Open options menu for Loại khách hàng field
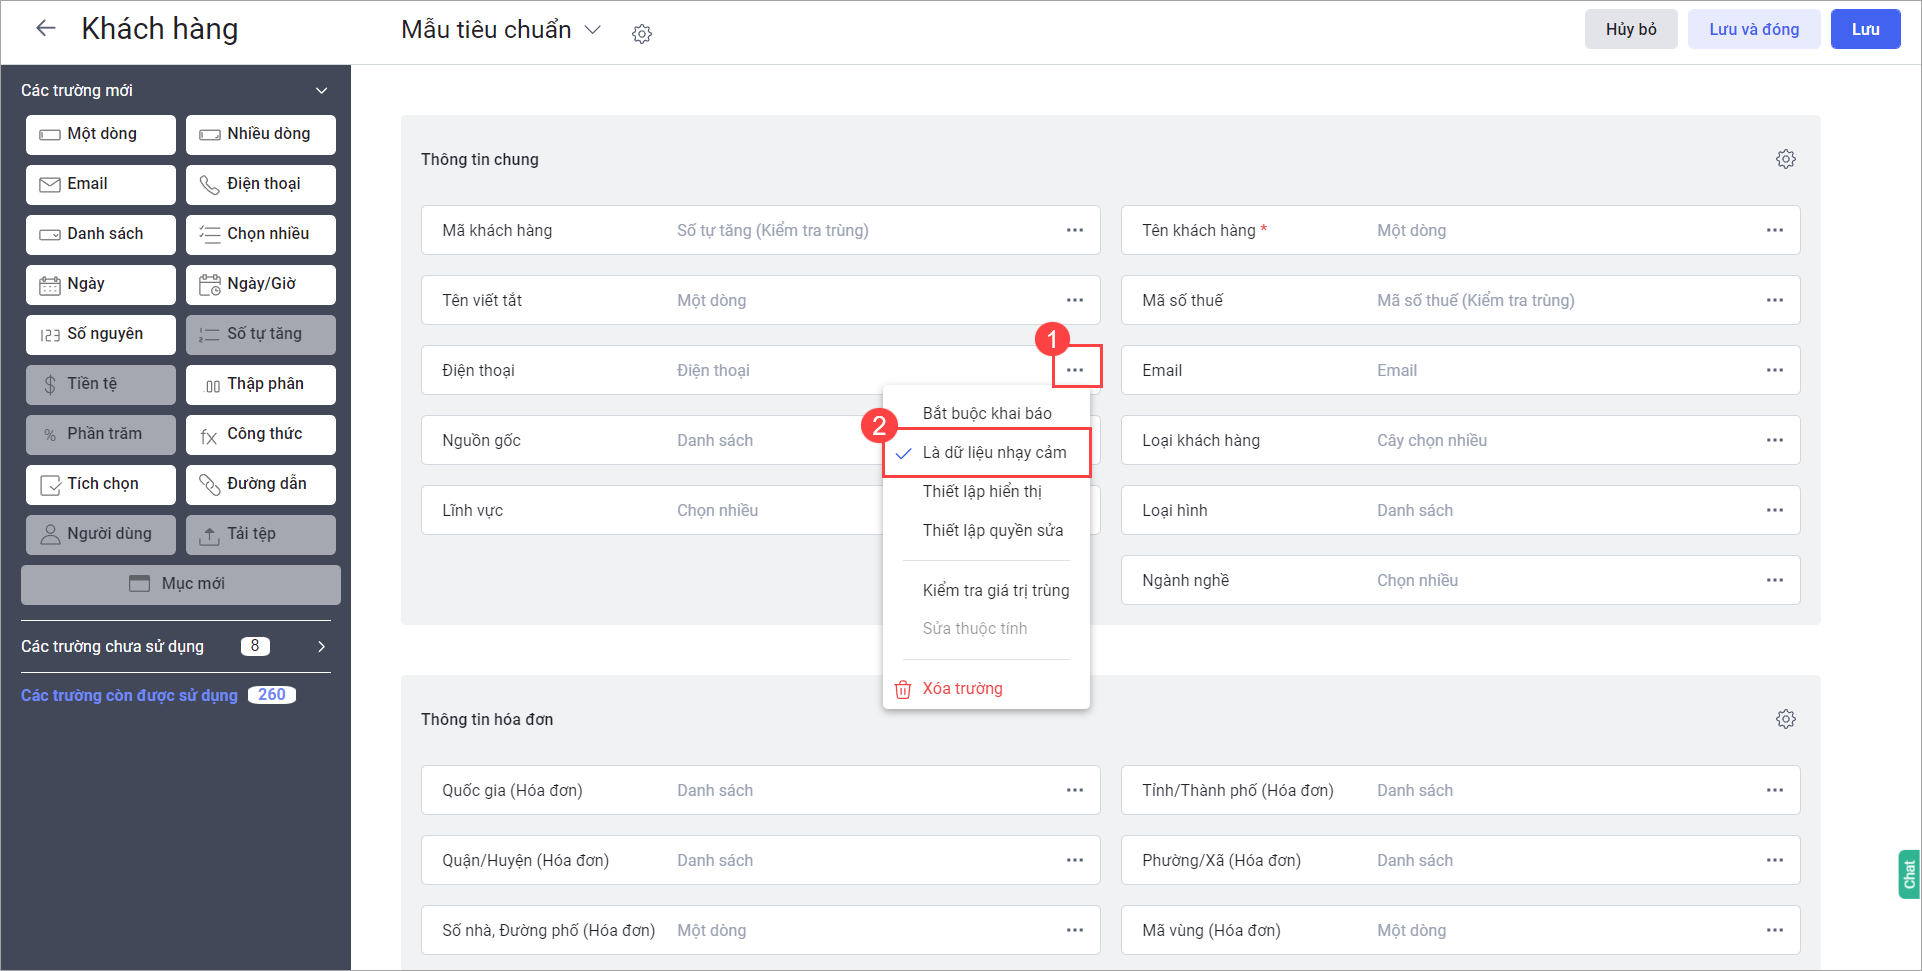The image size is (1922, 971). click(1775, 440)
